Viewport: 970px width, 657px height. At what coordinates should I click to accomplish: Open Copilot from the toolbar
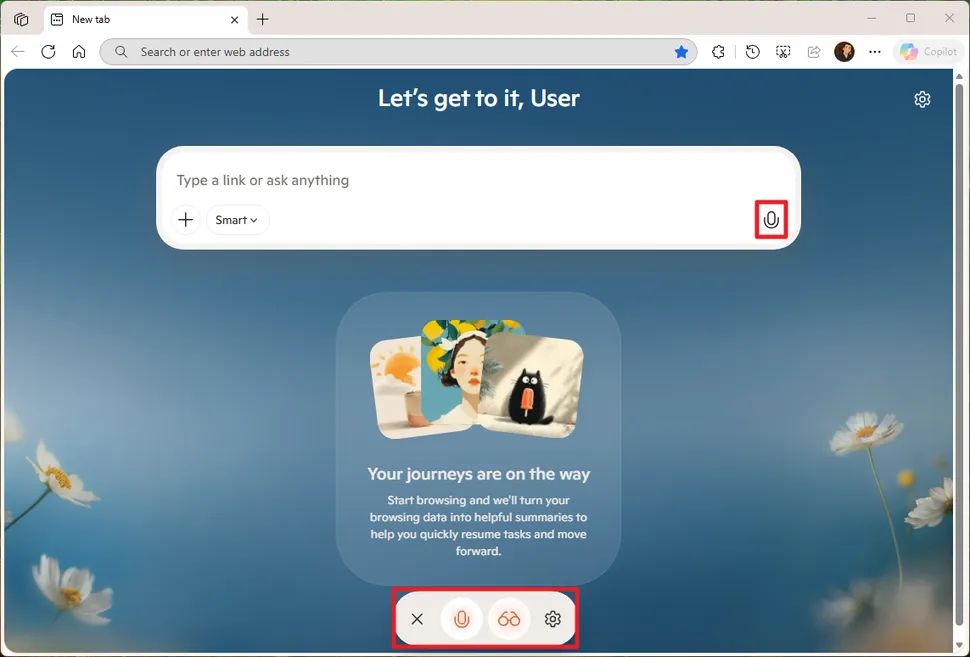click(928, 51)
